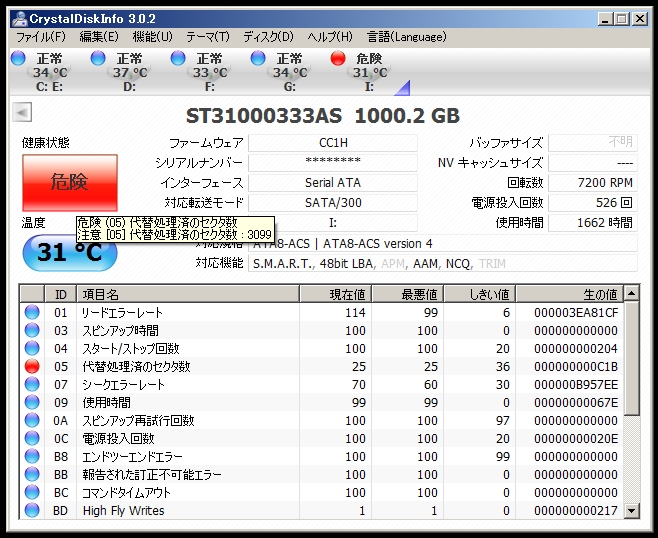Click the CrystalDiskInfo title bar icon
This screenshot has height=538, width=658.
[x=19, y=19]
